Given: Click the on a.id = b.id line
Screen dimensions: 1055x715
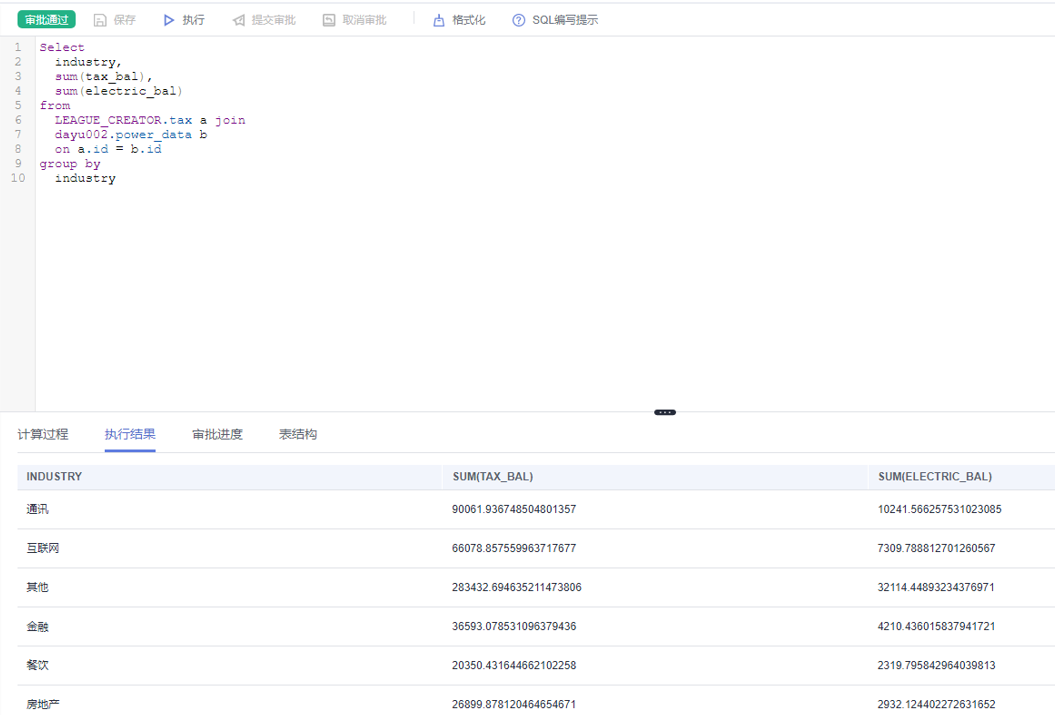Looking at the screenshot, I should [108, 149].
